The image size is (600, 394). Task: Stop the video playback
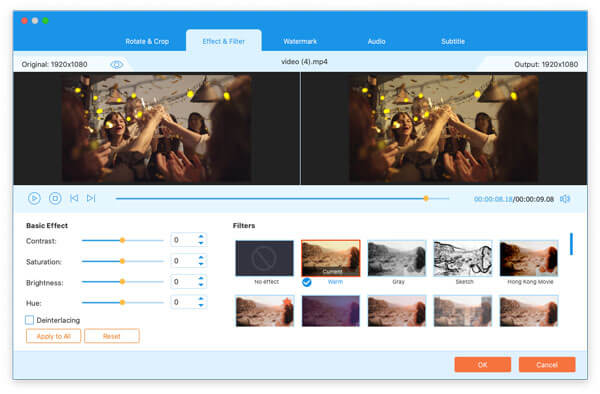pyautogui.click(x=55, y=198)
